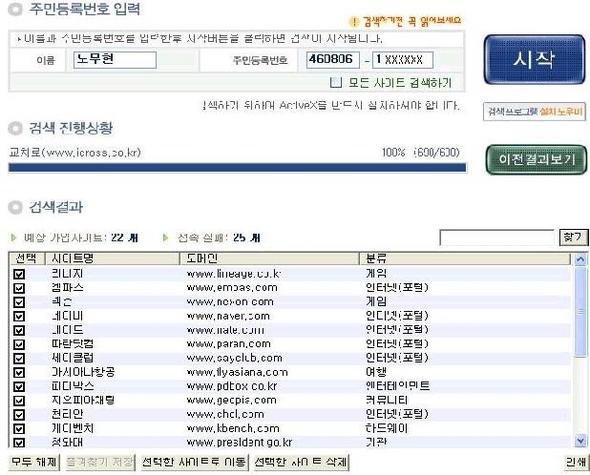This screenshot has width=590, height=475.
Task: Uncheck the 파란닷컴 row checkbox
Action: point(19,344)
